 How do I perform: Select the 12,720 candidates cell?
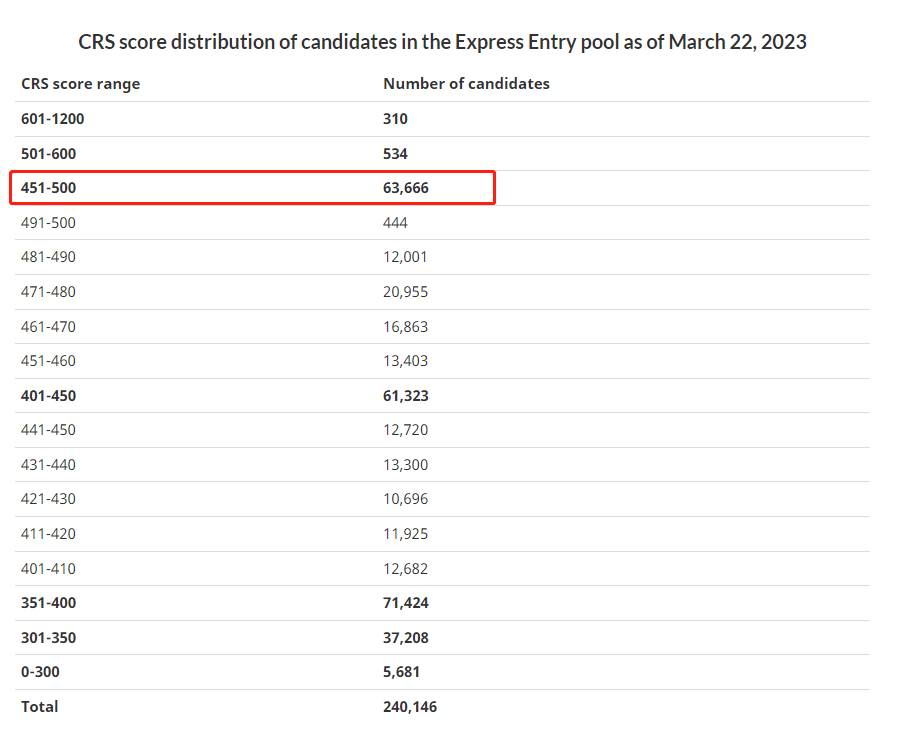tap(405, 430)
